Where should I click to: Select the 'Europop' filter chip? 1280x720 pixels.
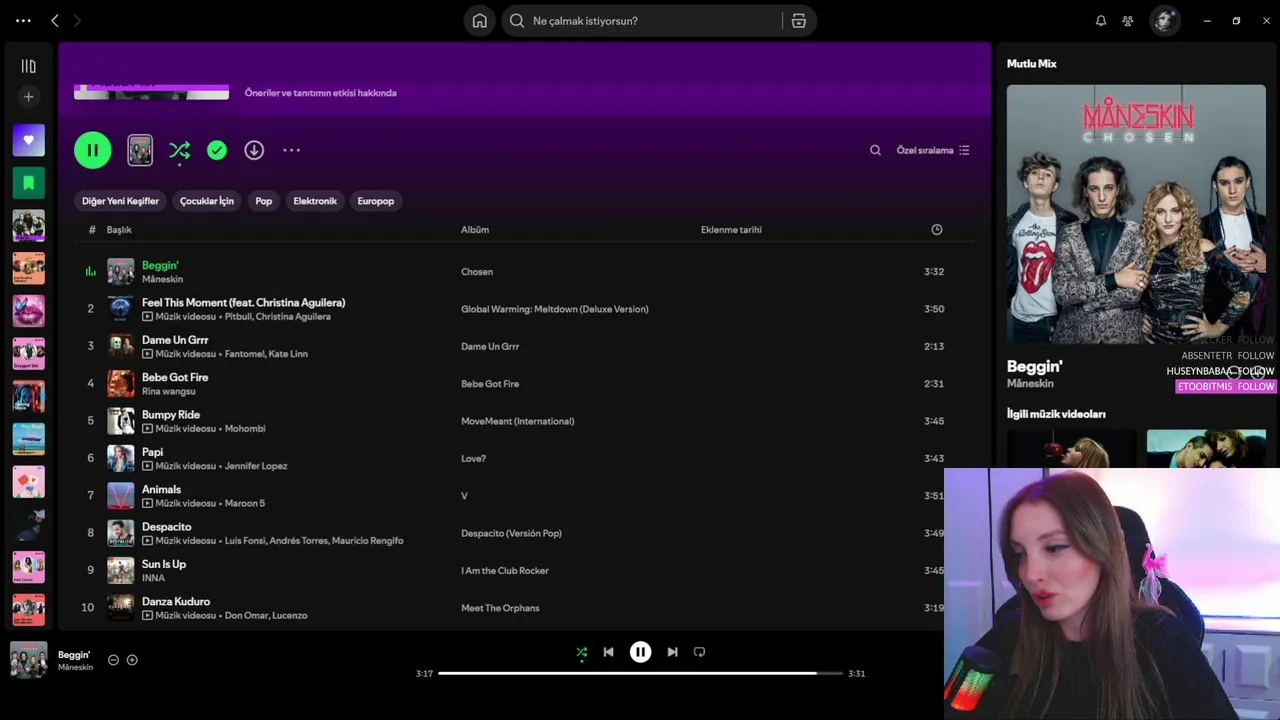click(x=376, y=201)
